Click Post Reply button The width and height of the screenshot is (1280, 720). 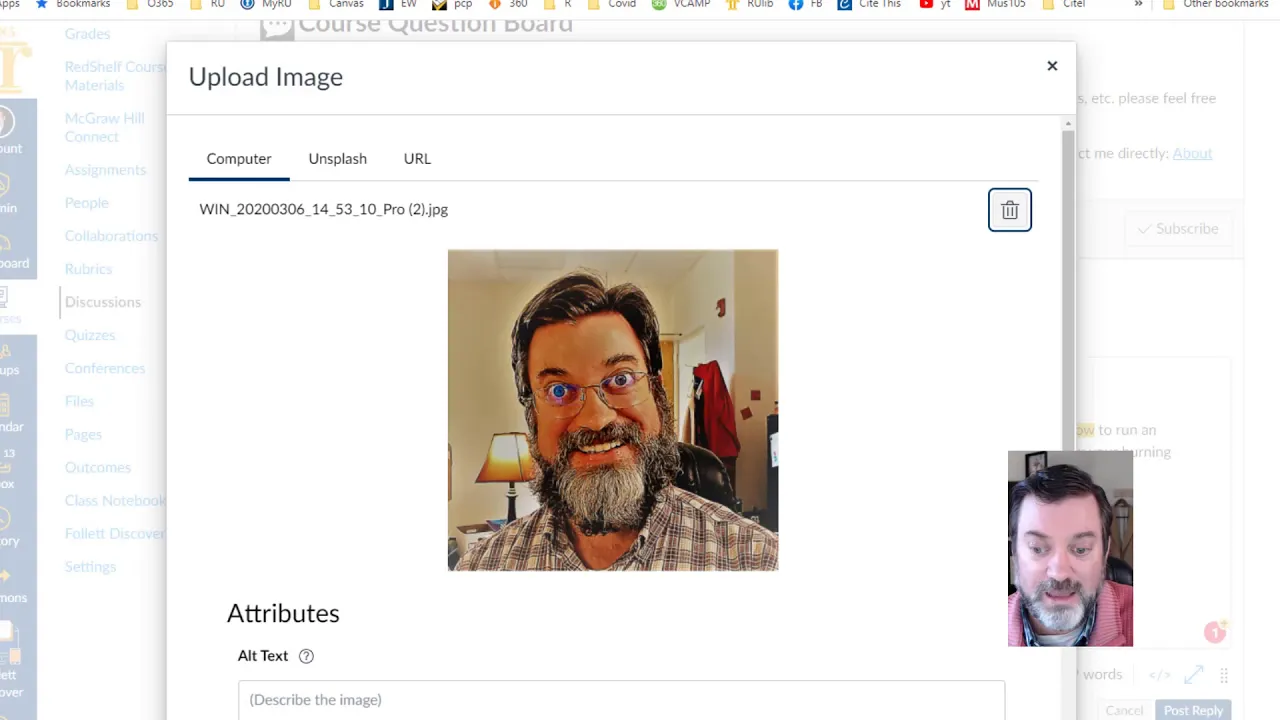point(1193,710)
